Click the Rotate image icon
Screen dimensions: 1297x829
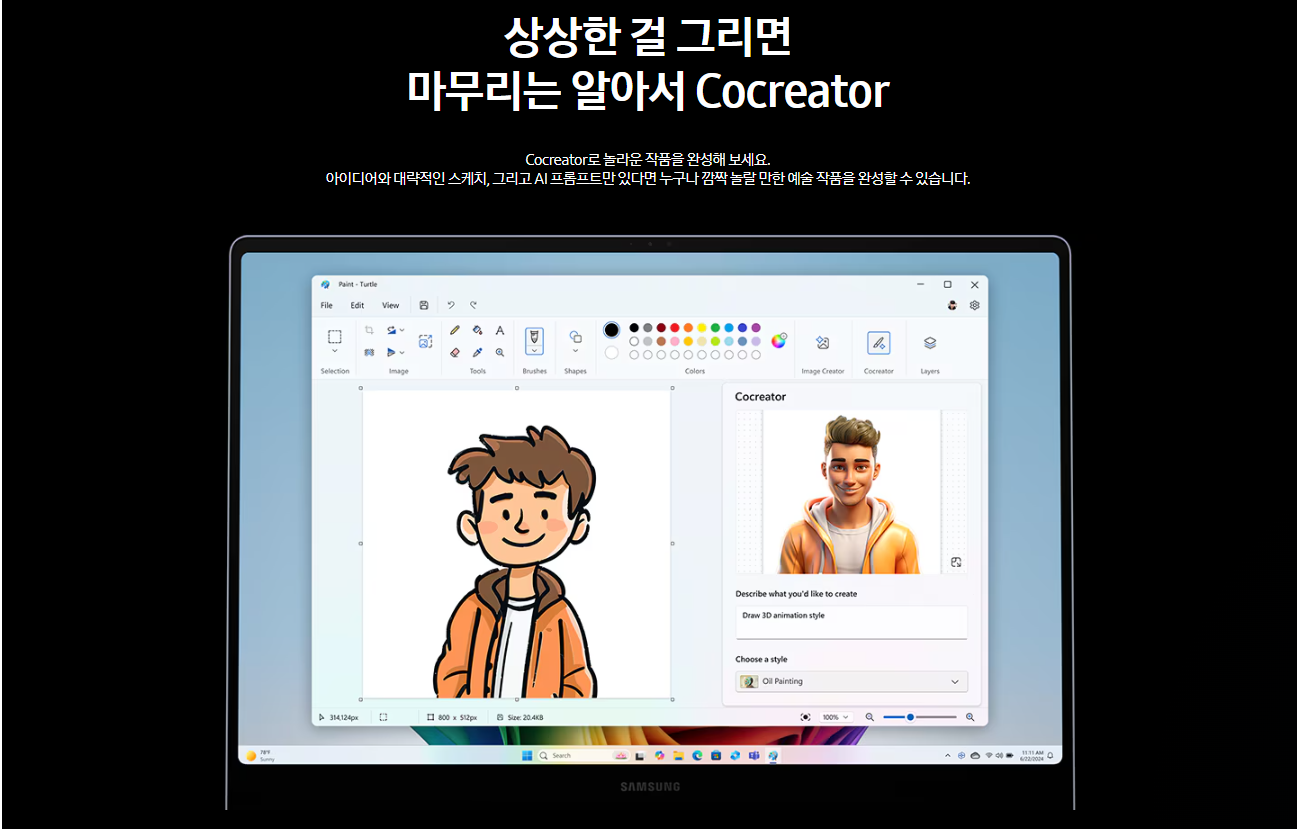391,330
